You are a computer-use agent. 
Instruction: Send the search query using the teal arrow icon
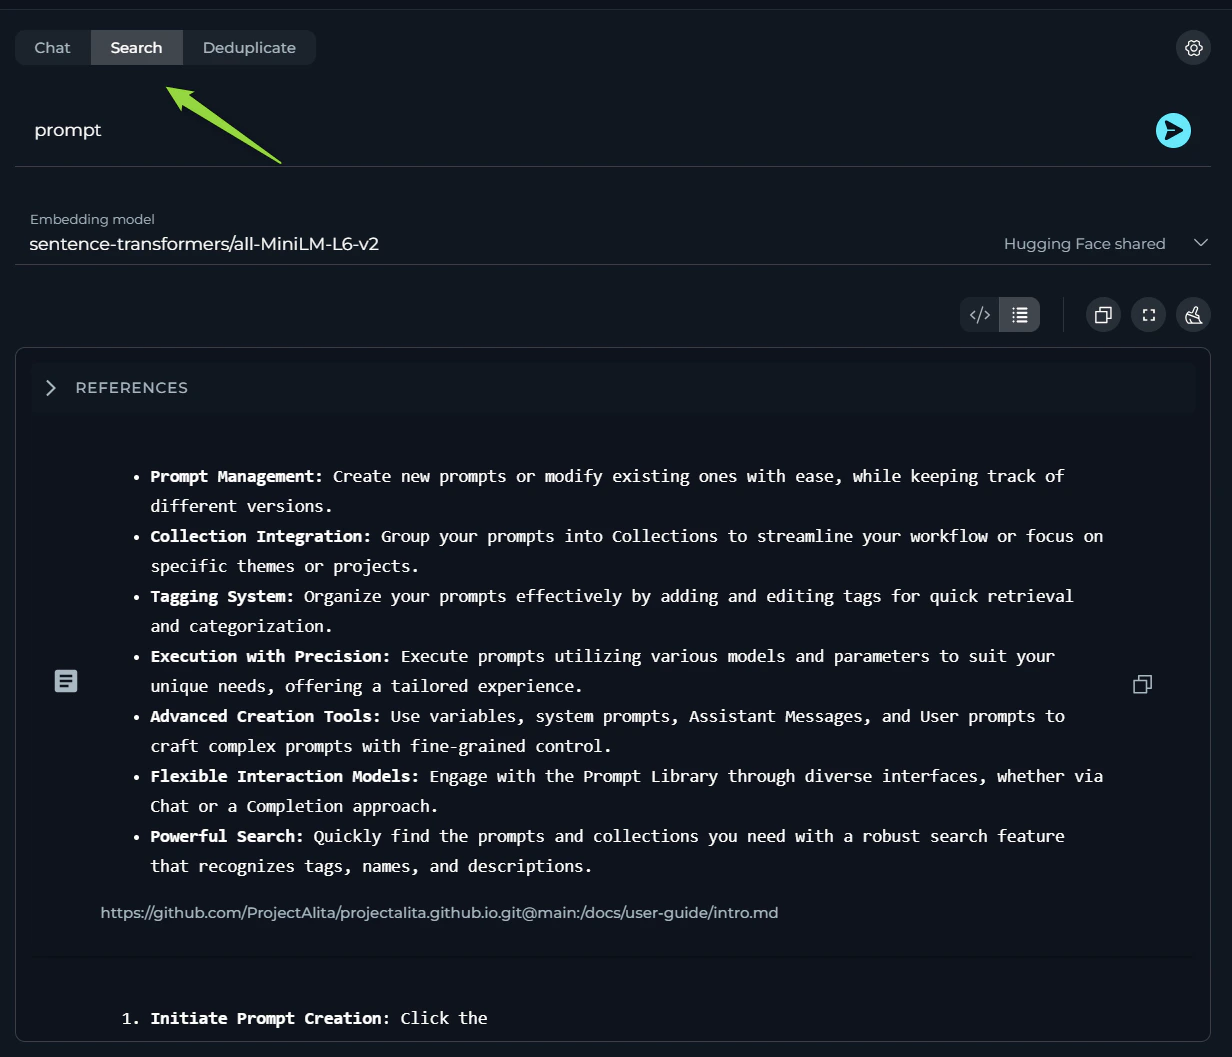pyautogui.click(x=1173, y=130)
